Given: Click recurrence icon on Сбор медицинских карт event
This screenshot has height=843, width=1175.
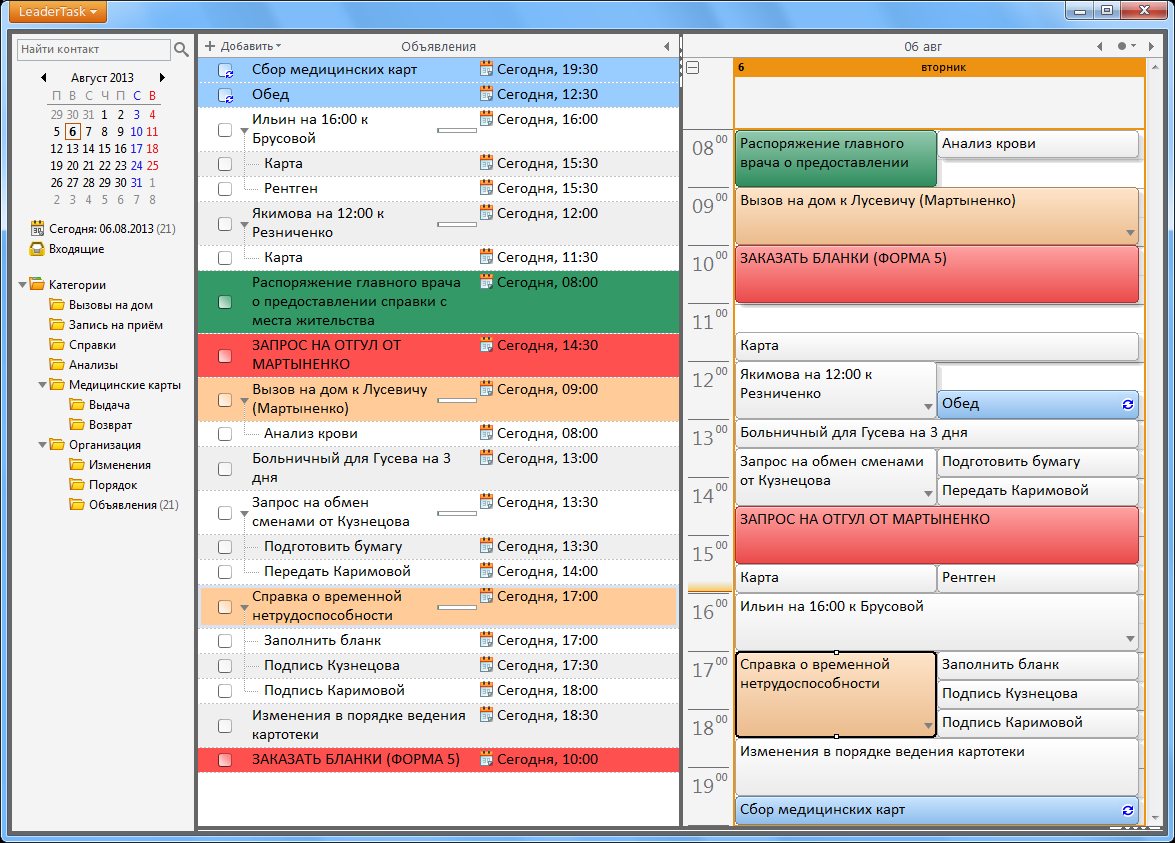Looking at the screenshot, I should (1128, 810).
